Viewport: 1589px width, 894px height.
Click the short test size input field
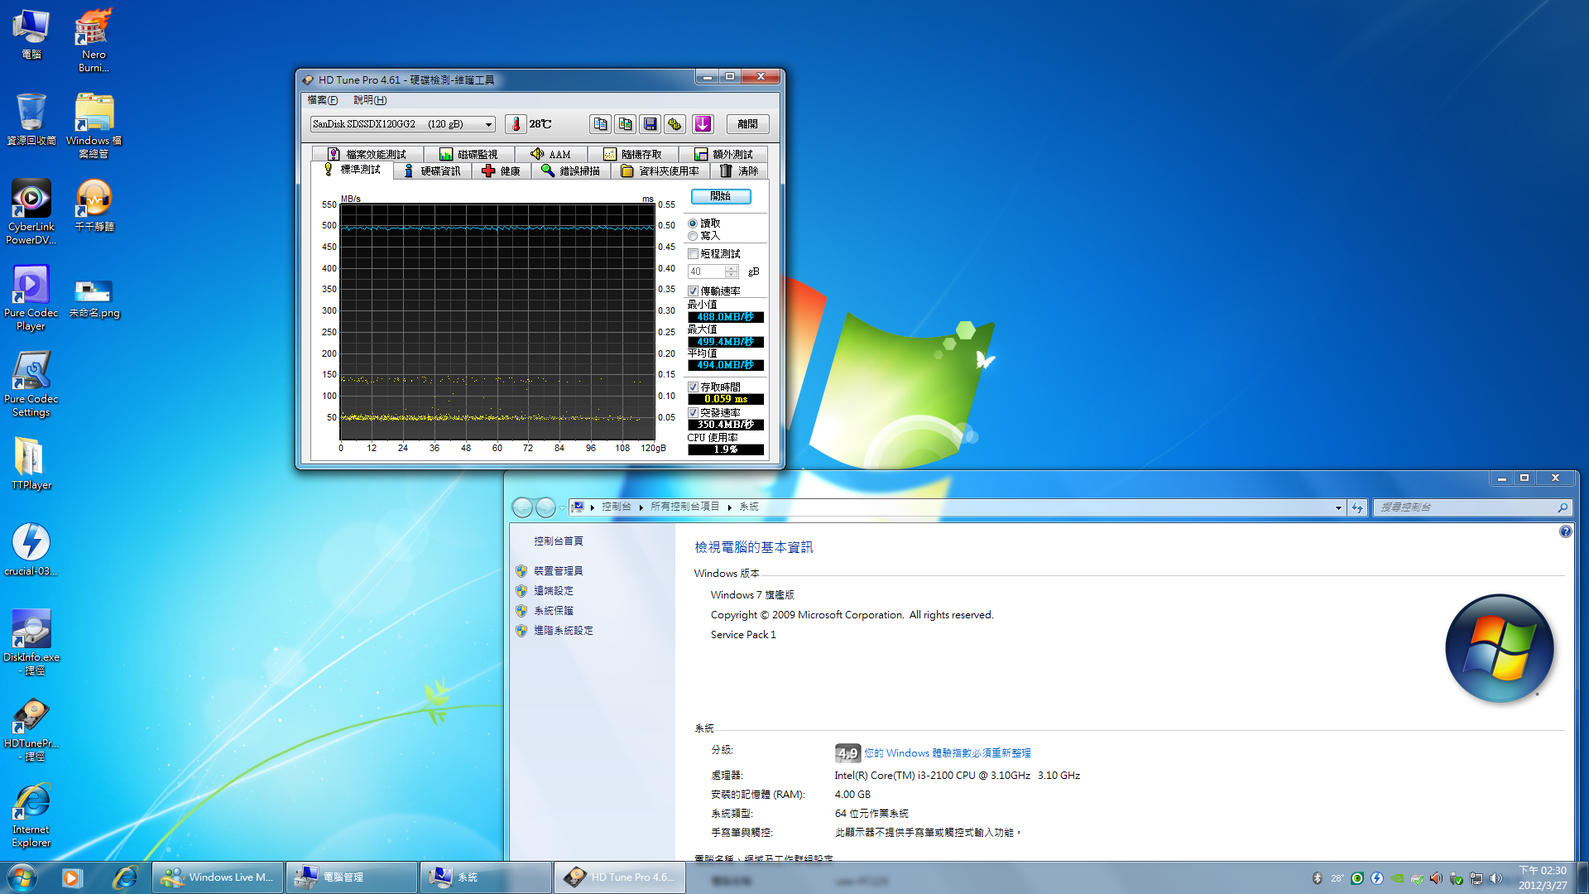pos(706,271)
